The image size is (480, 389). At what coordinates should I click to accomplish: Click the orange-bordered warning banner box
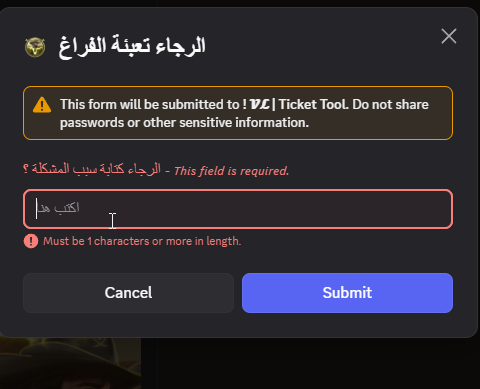click(x=238, y=113)
